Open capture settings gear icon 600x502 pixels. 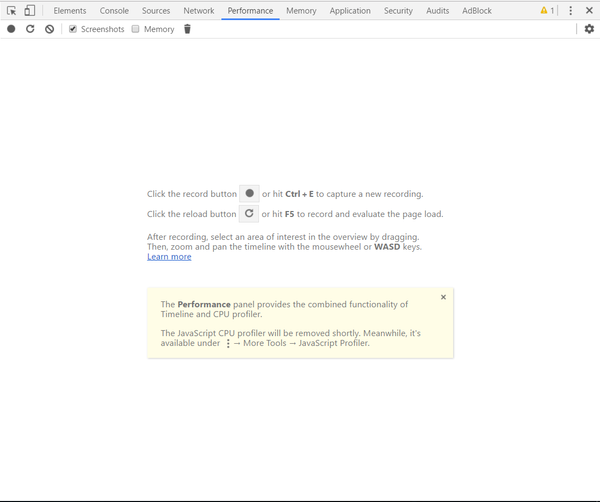589,29
